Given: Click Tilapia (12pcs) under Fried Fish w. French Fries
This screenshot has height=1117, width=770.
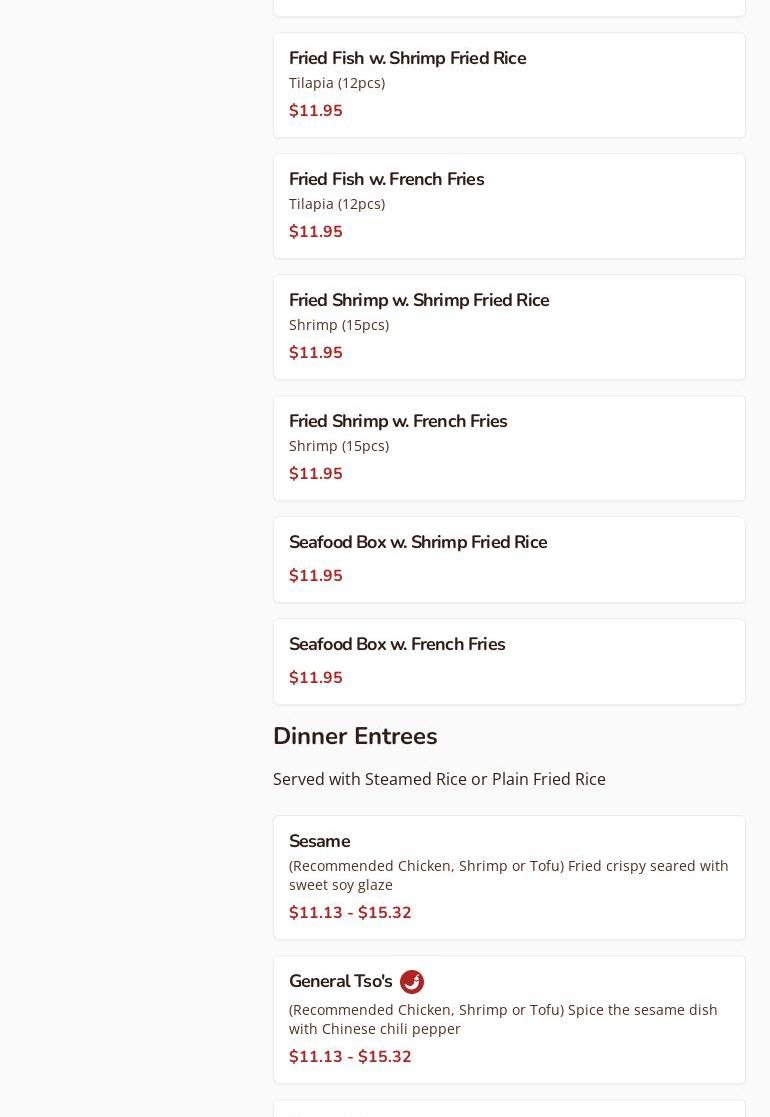Looking at the screenshot, I should [x=337, y=204].
